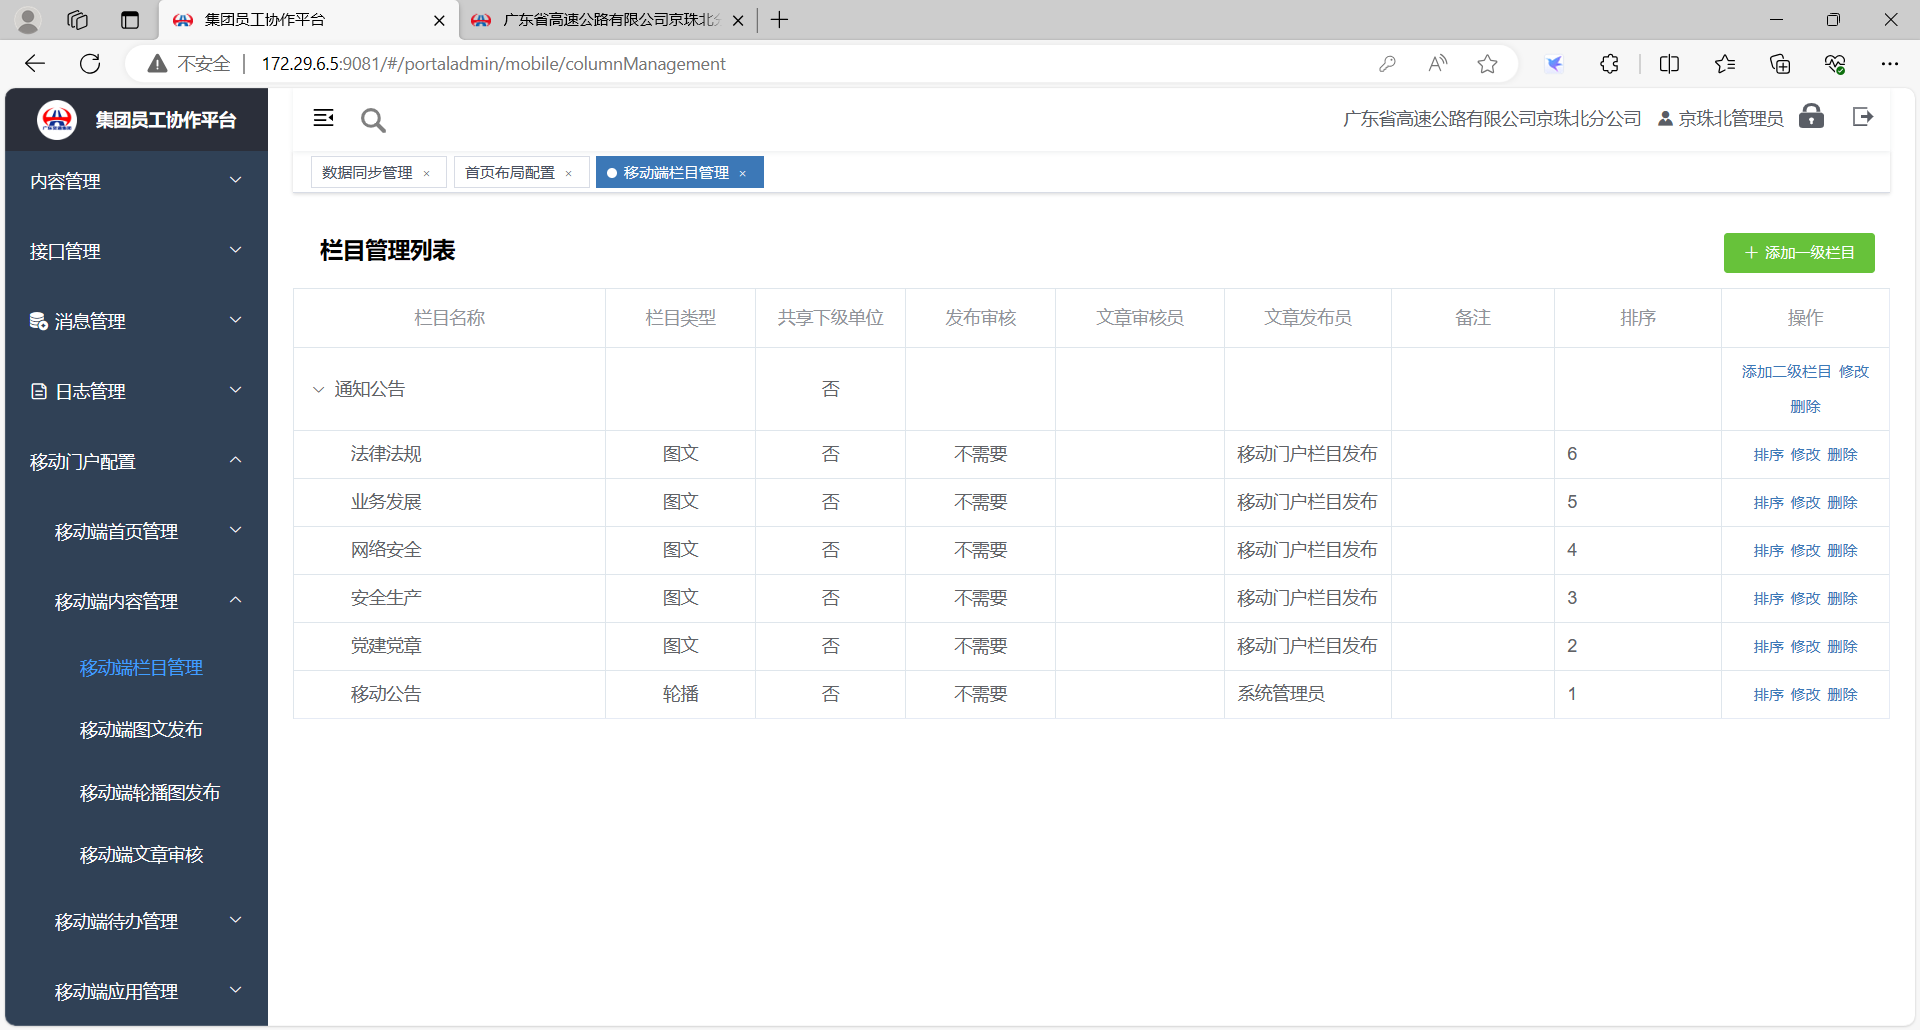Viewport: 1920px width, 1030px height.
Task: Add this page to browser favorites
Action: coord(1487,64)
